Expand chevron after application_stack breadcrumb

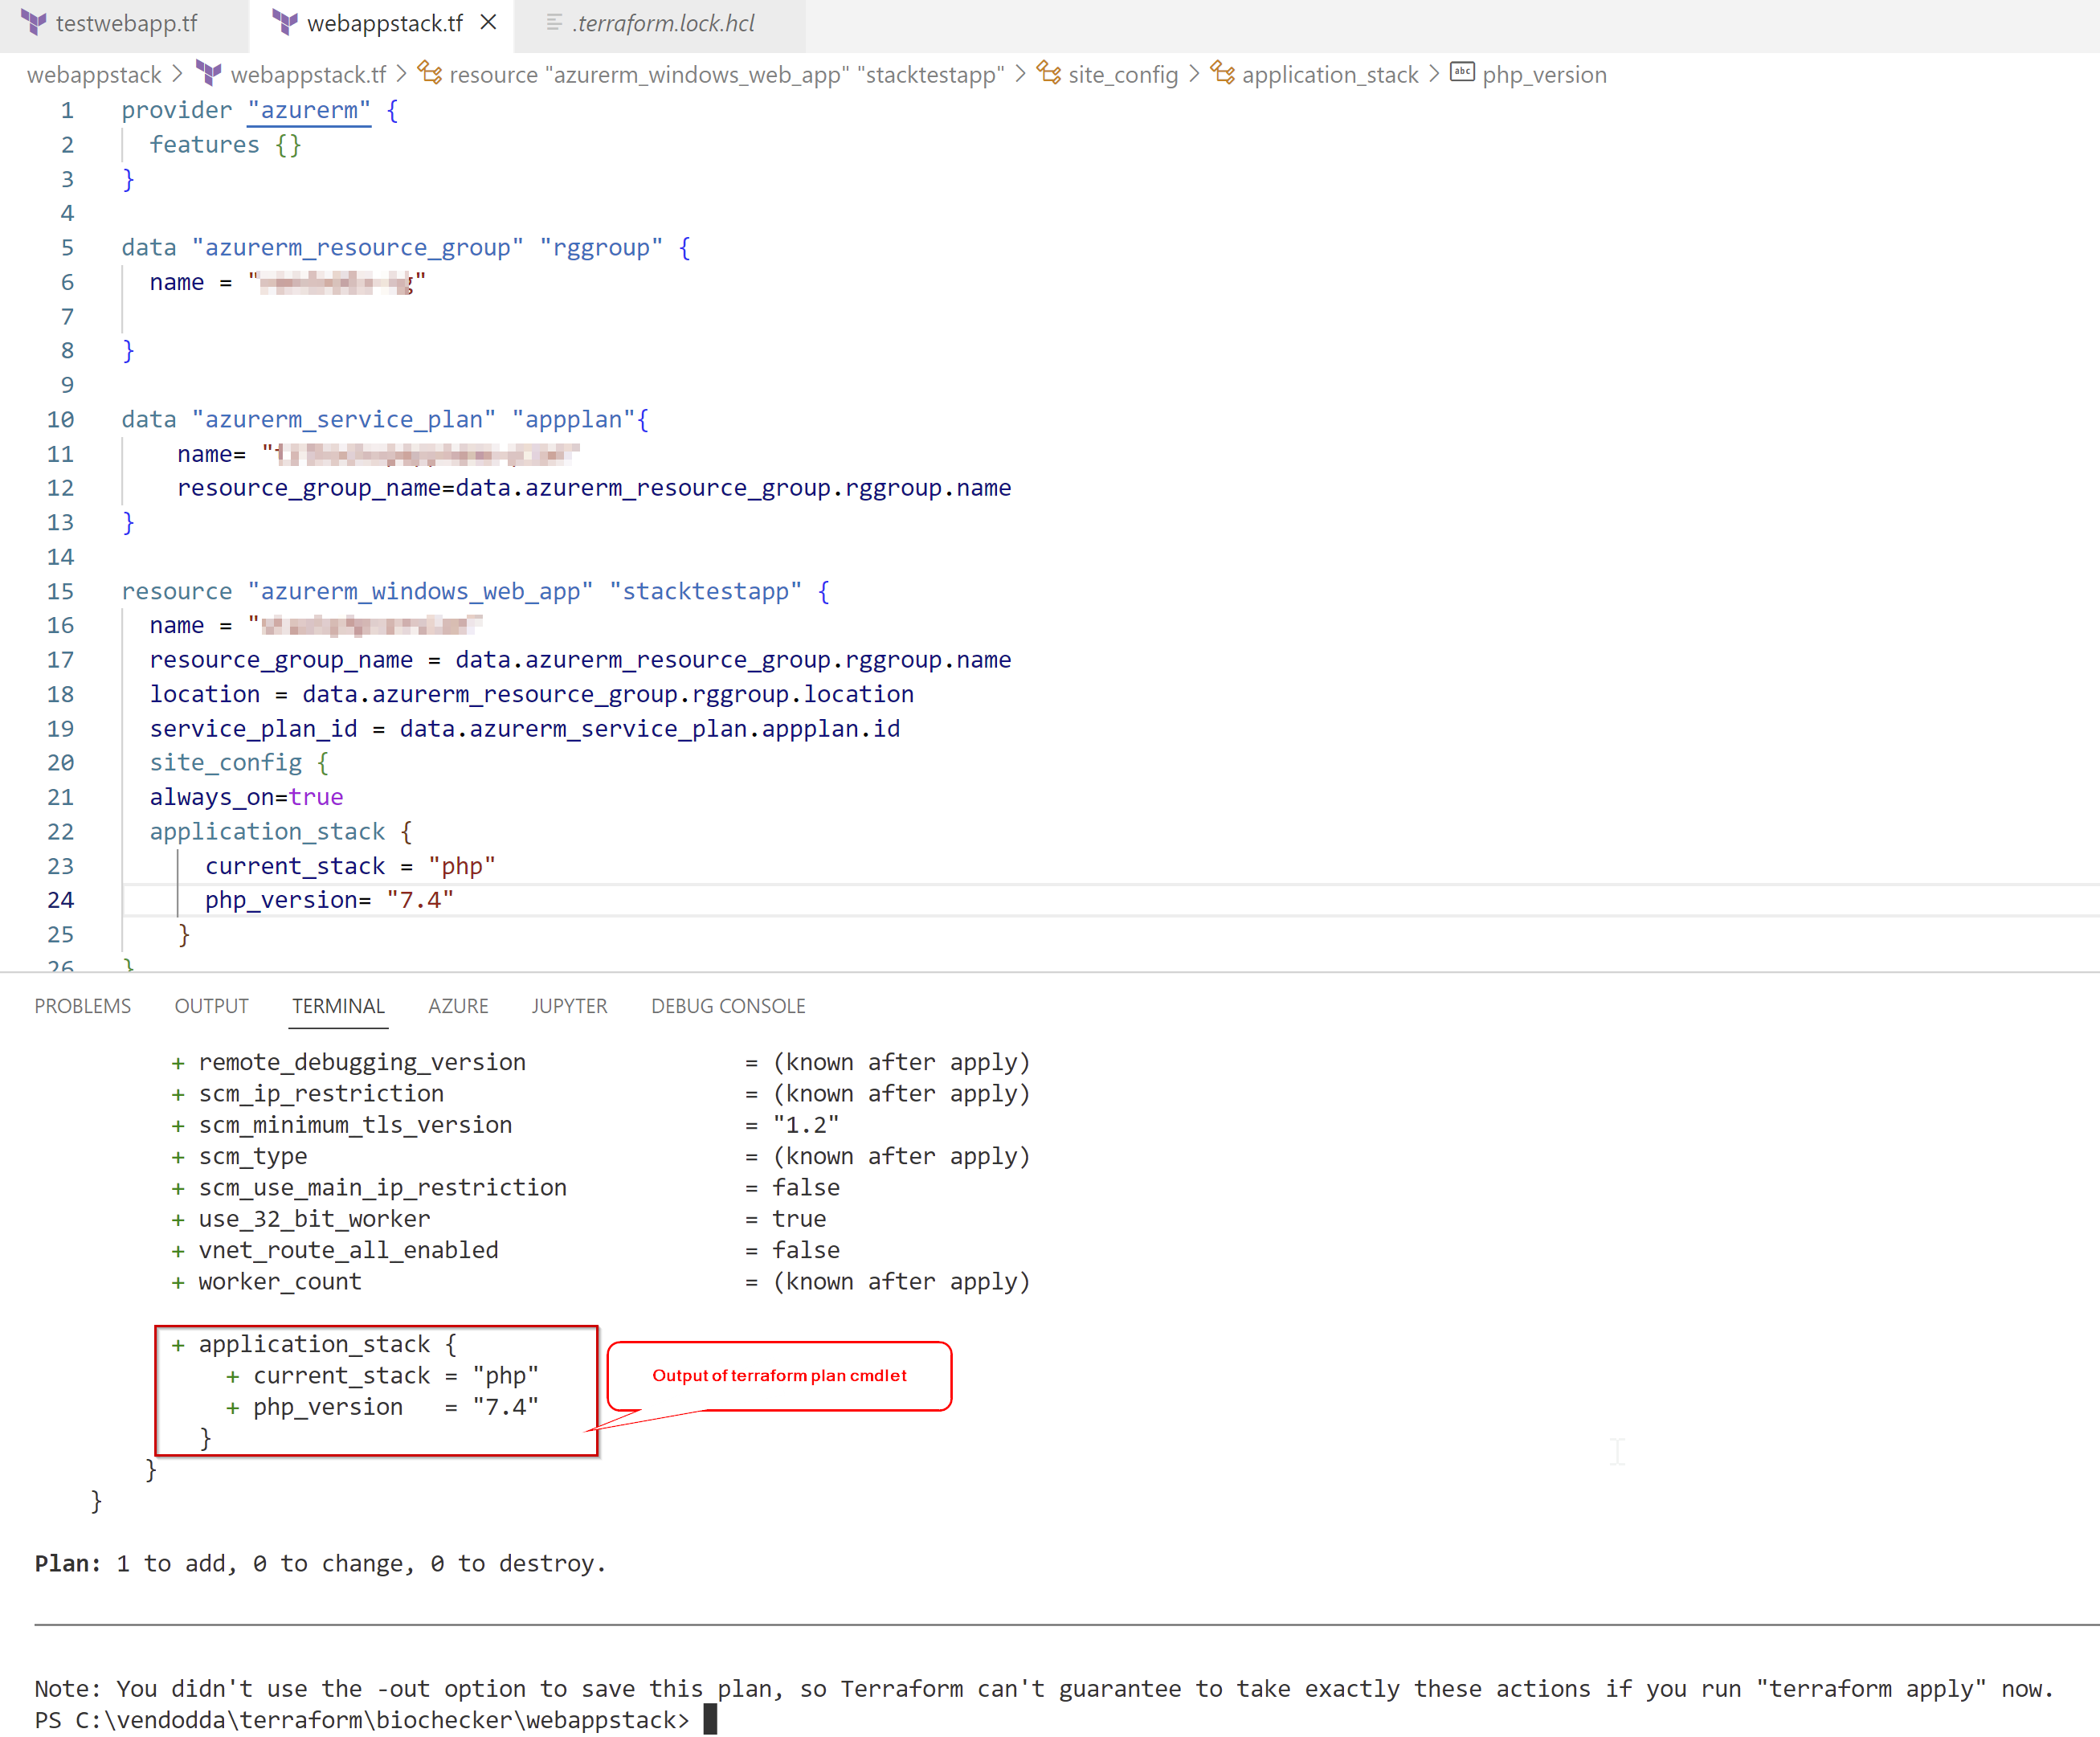point(1434,74)
